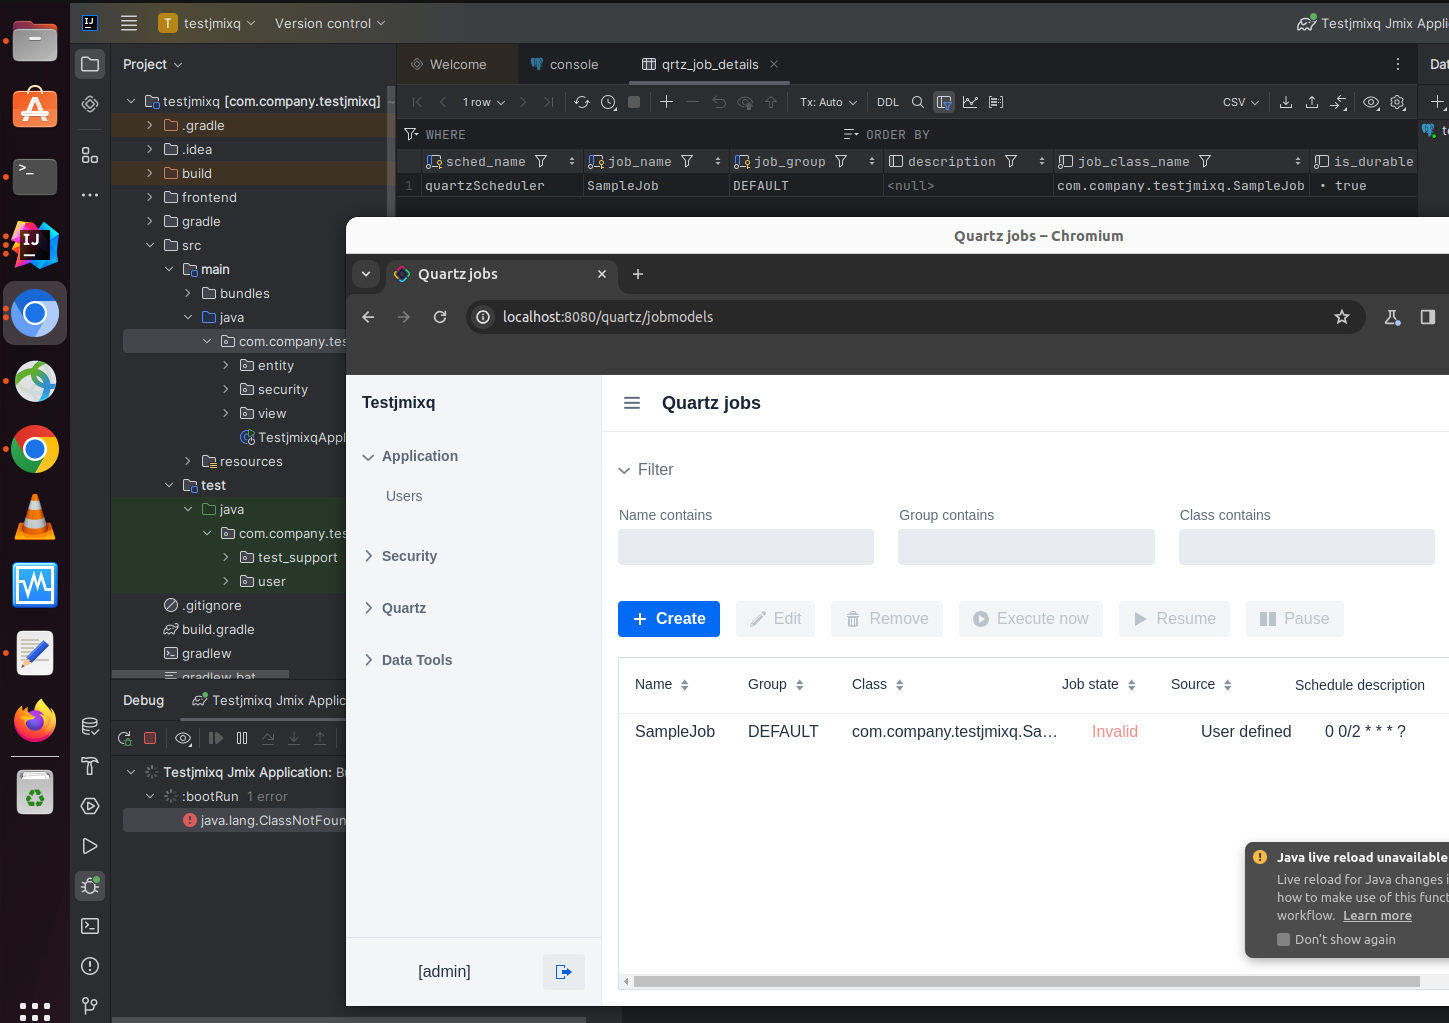Screen dimensions: 1449x1023
Task: Open VLC from the Ubuntu dock
Action: click(35, 517)
